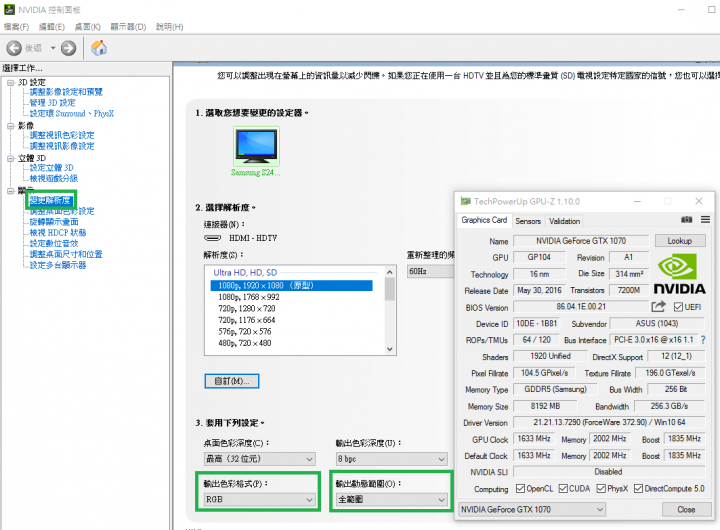Select 1080p, 1920 × 1080 native resolution
Viewport: 720px width, 530px height.
(x=292, y=286)
